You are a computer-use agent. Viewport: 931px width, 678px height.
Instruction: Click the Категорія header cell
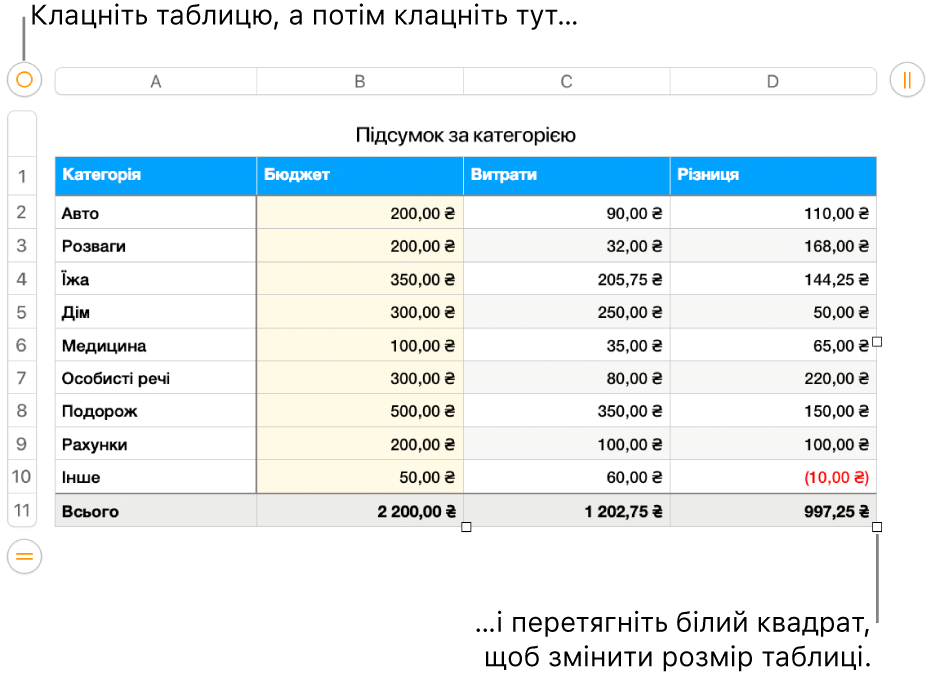point(156,176)
